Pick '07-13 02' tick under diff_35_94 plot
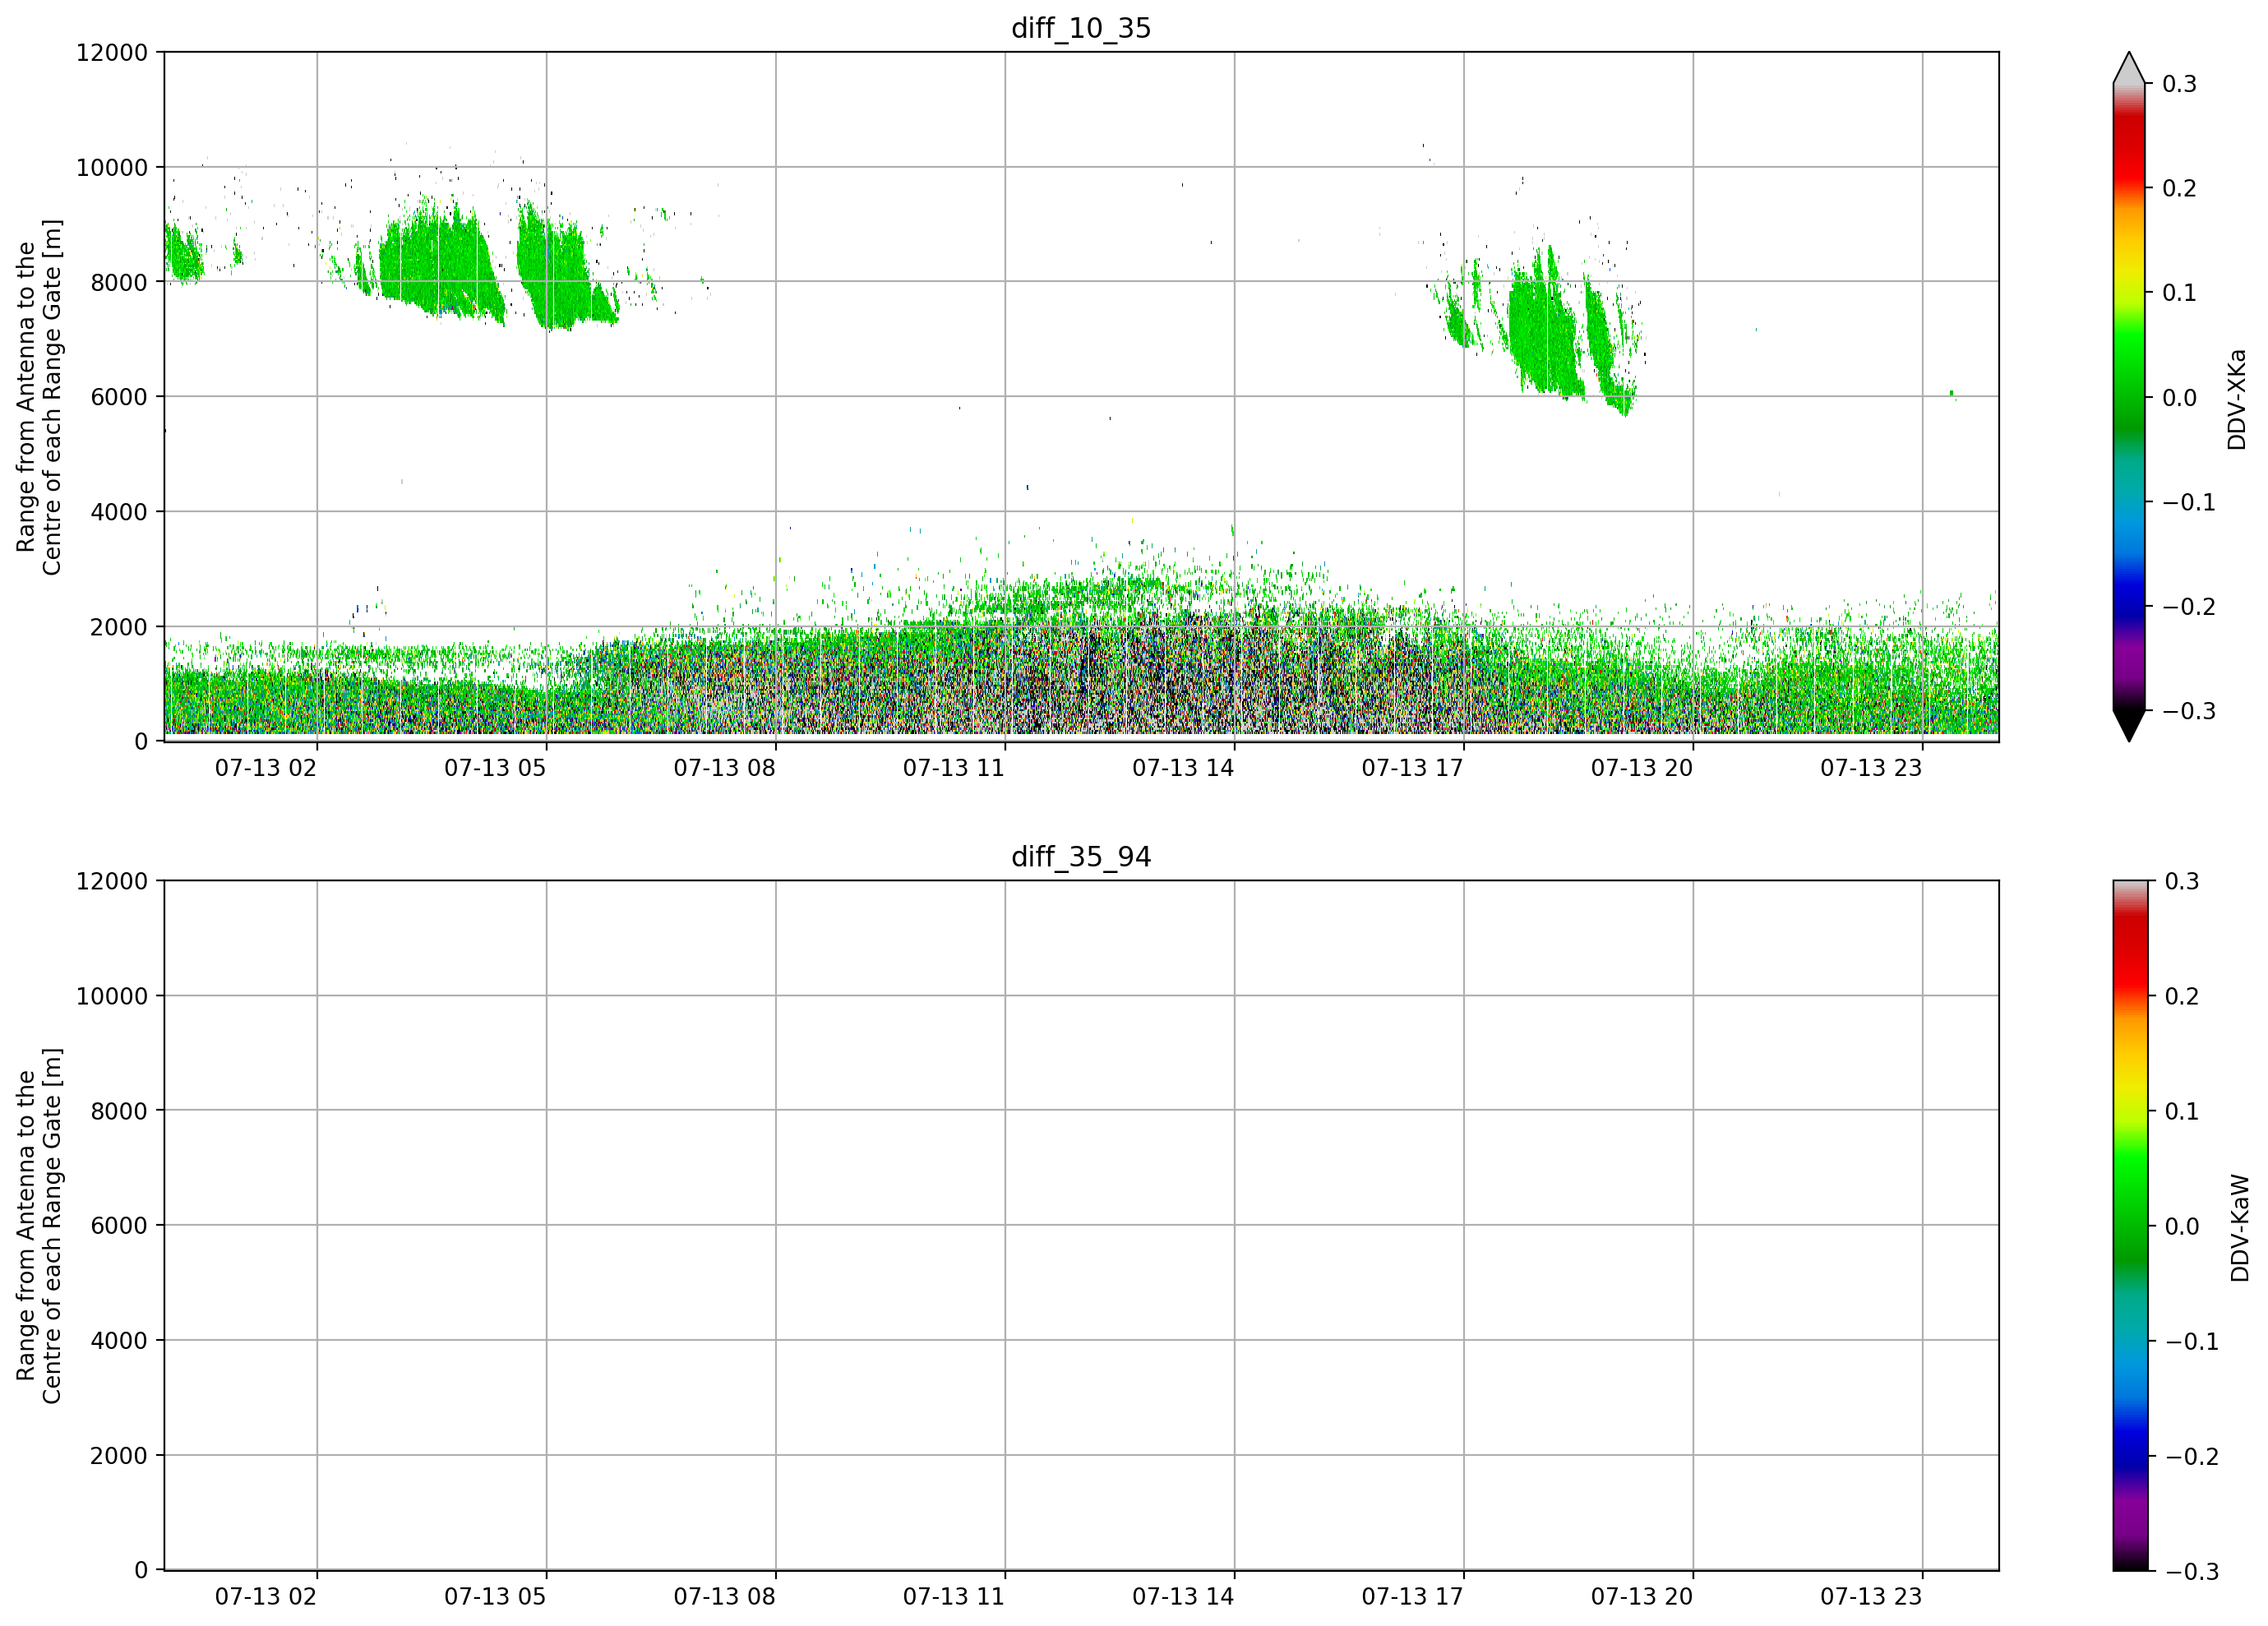The width and height of the screenshot is (2268, 1626). (266, 1597)
